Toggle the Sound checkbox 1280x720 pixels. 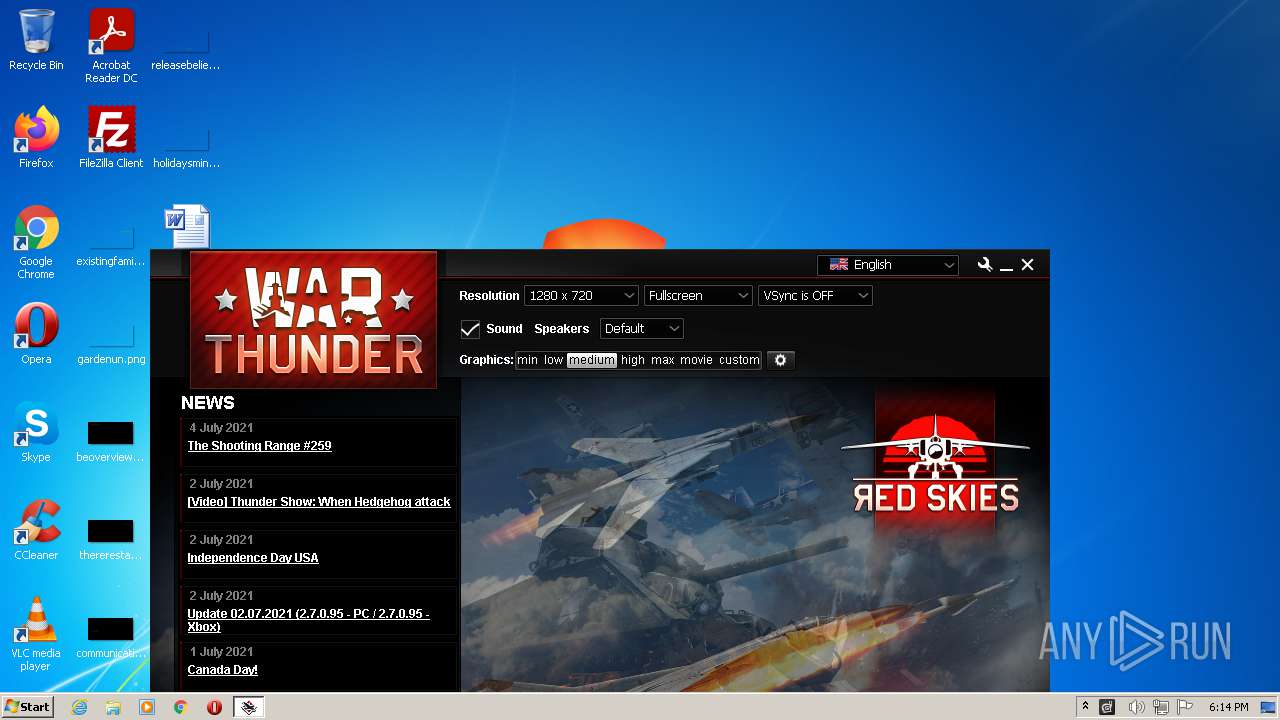[x=470, y=329]
